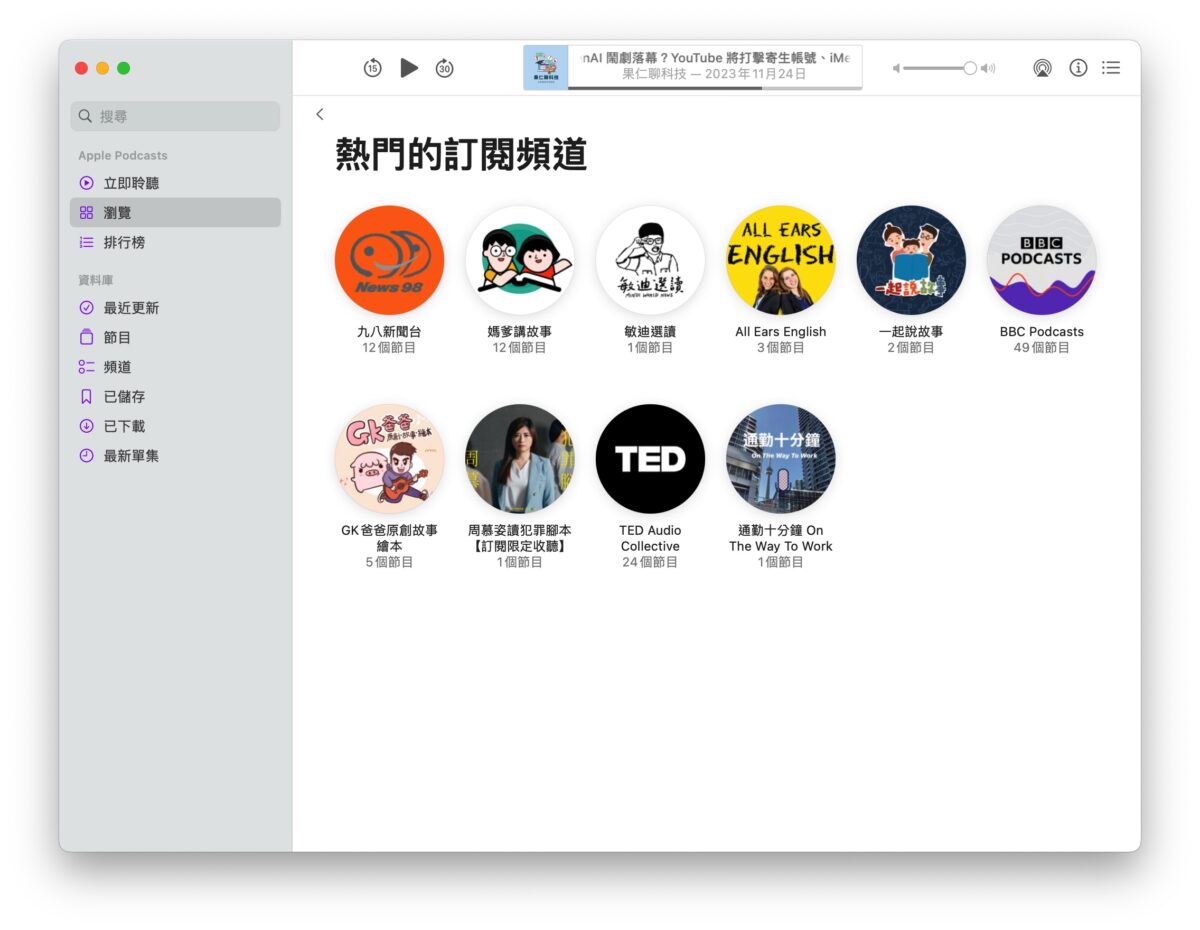This screenshot has width=1200, height=930.
Task: Open 已儲存 saved episodes
Action: [x=175, y=397]
